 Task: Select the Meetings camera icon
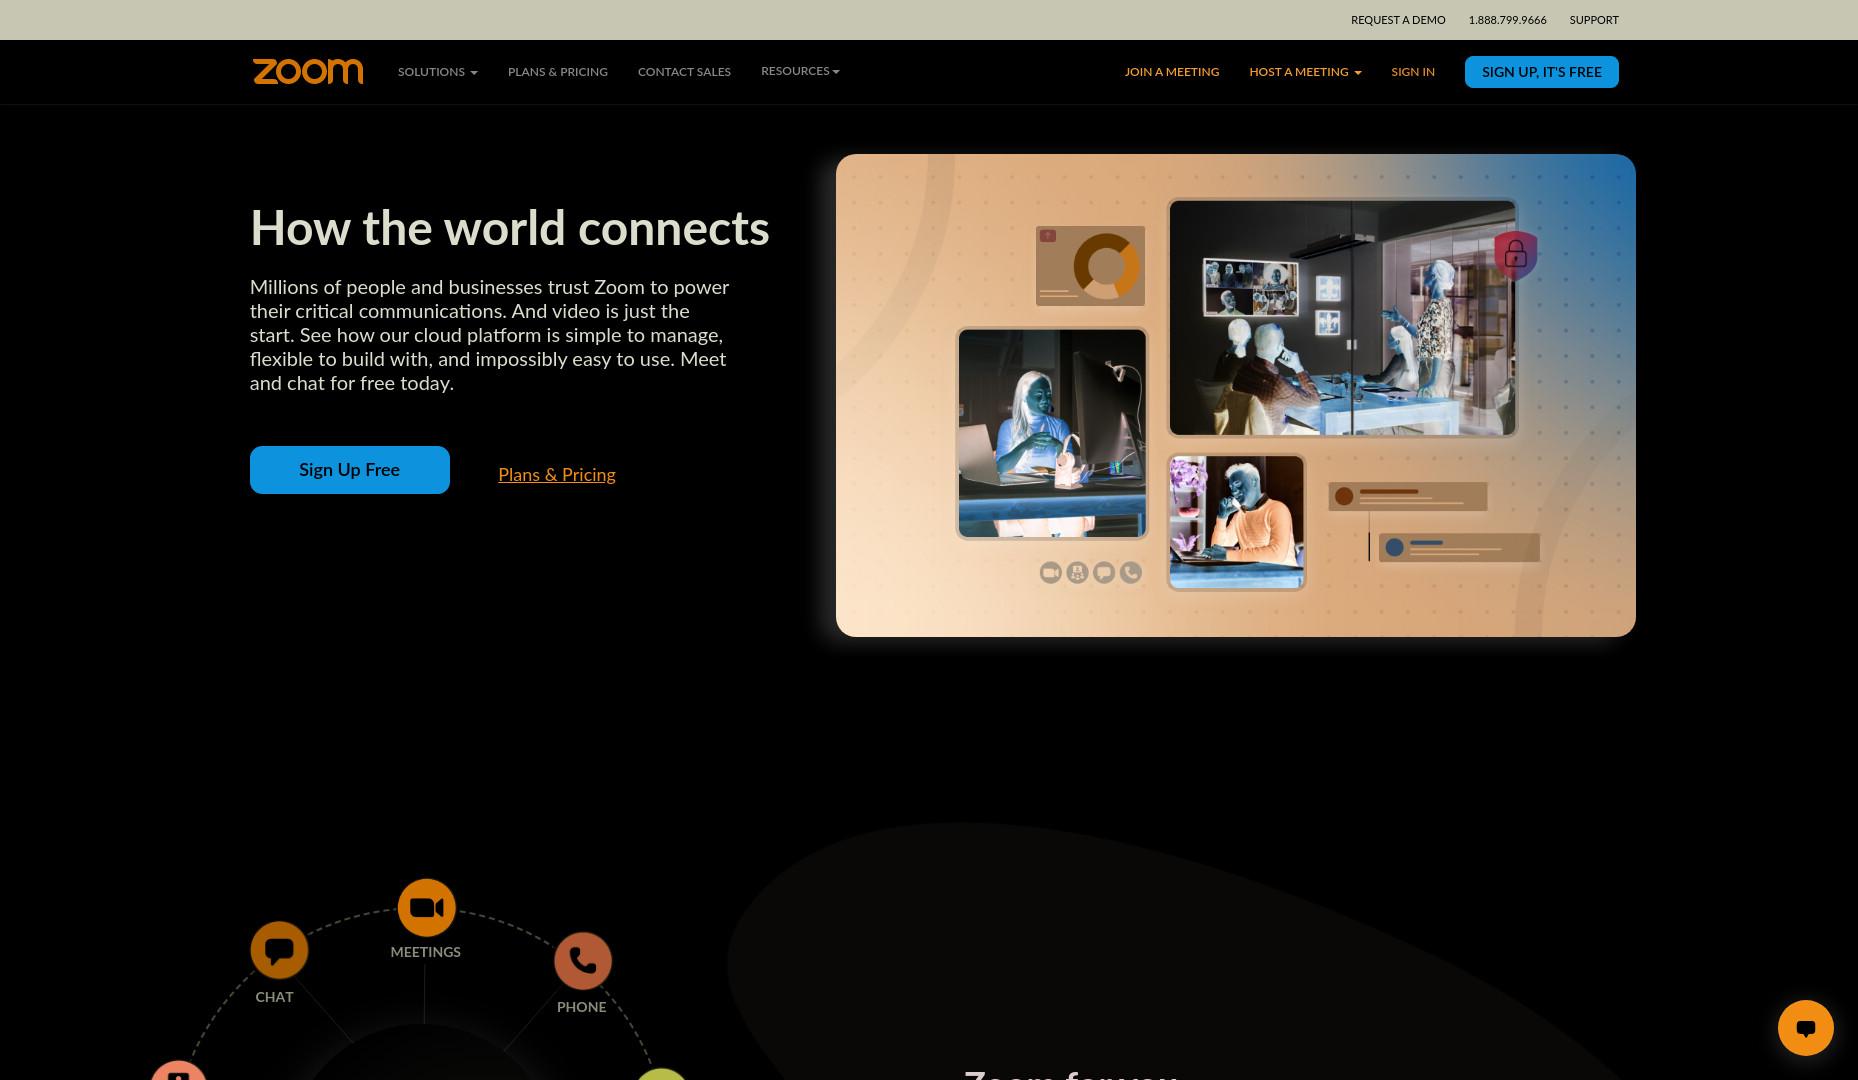click(x=427, y=908)
